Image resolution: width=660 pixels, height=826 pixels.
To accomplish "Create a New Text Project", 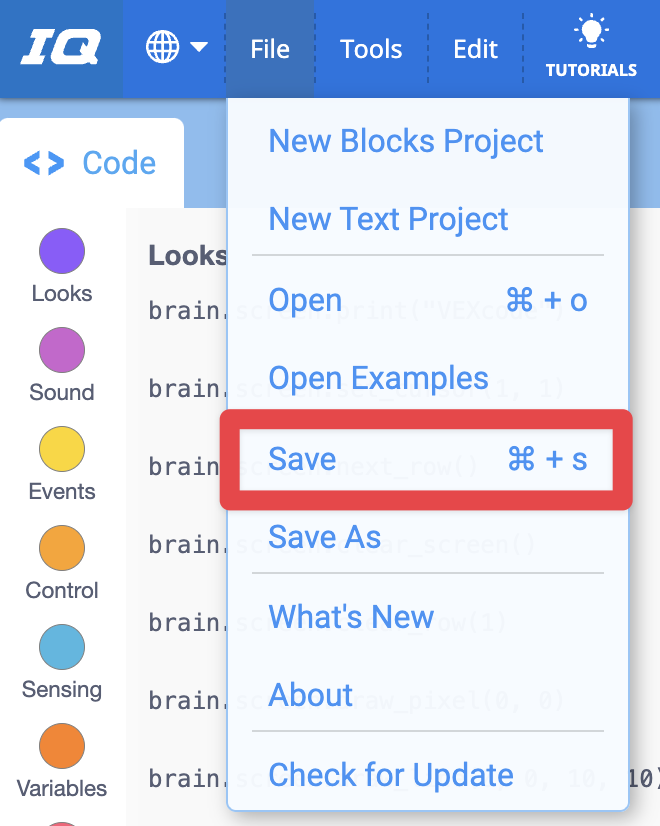I will tap(388, 219).
